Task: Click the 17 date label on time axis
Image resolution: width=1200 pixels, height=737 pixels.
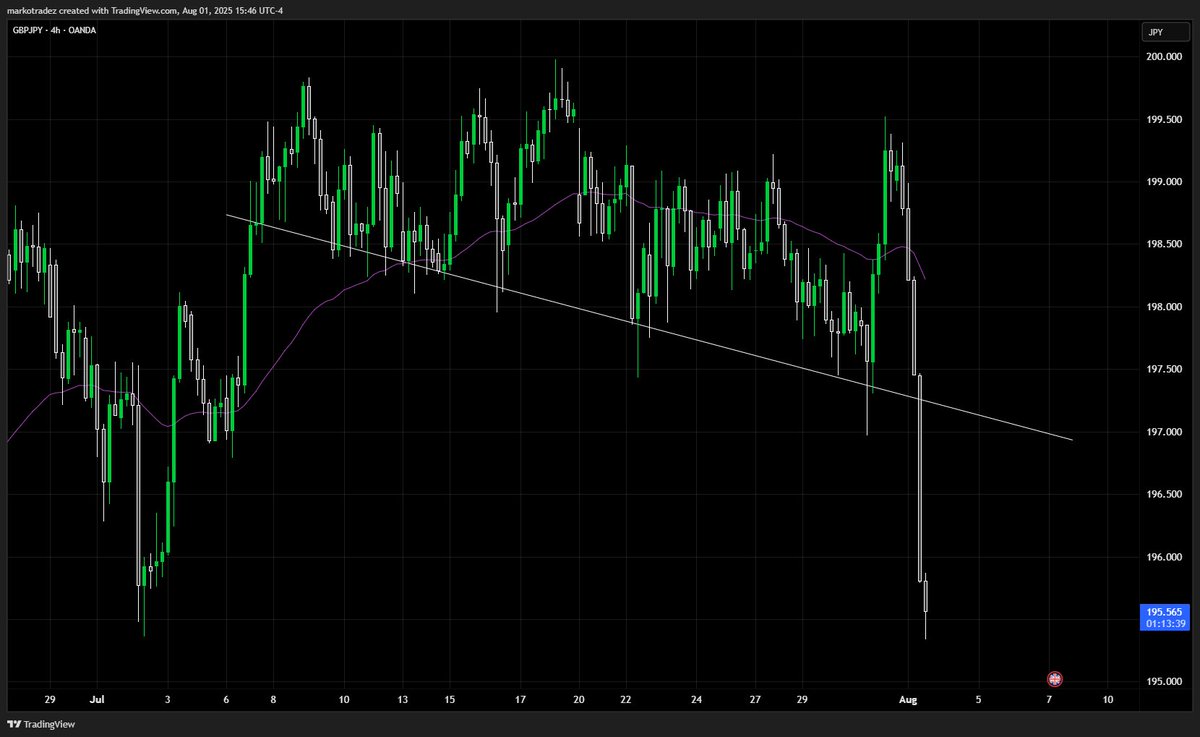Action: [x=521, y=699]
